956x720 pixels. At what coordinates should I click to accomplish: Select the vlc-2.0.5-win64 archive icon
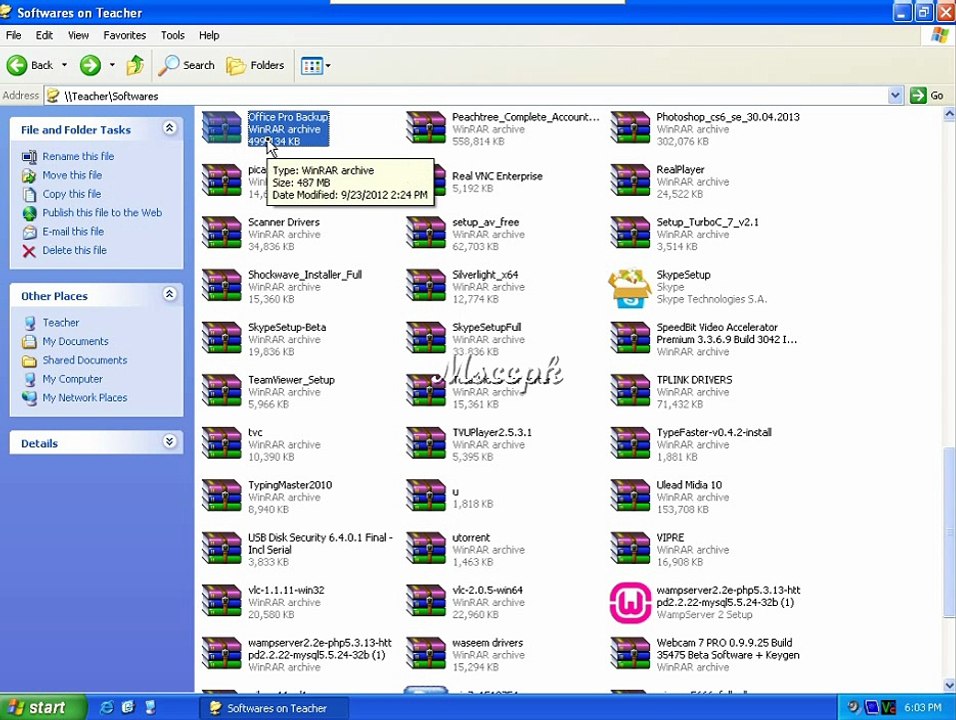[x=426, y=599]
